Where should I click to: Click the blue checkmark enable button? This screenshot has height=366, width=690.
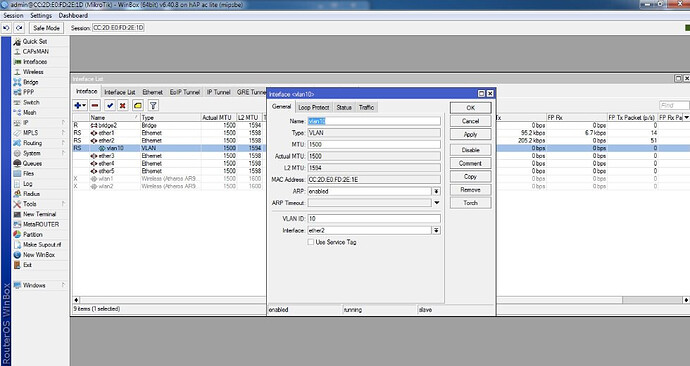(110, 106)
